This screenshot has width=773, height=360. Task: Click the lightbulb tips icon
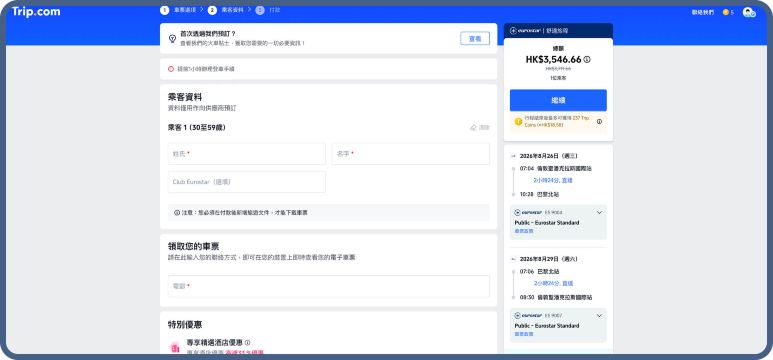tap(173, 38)
